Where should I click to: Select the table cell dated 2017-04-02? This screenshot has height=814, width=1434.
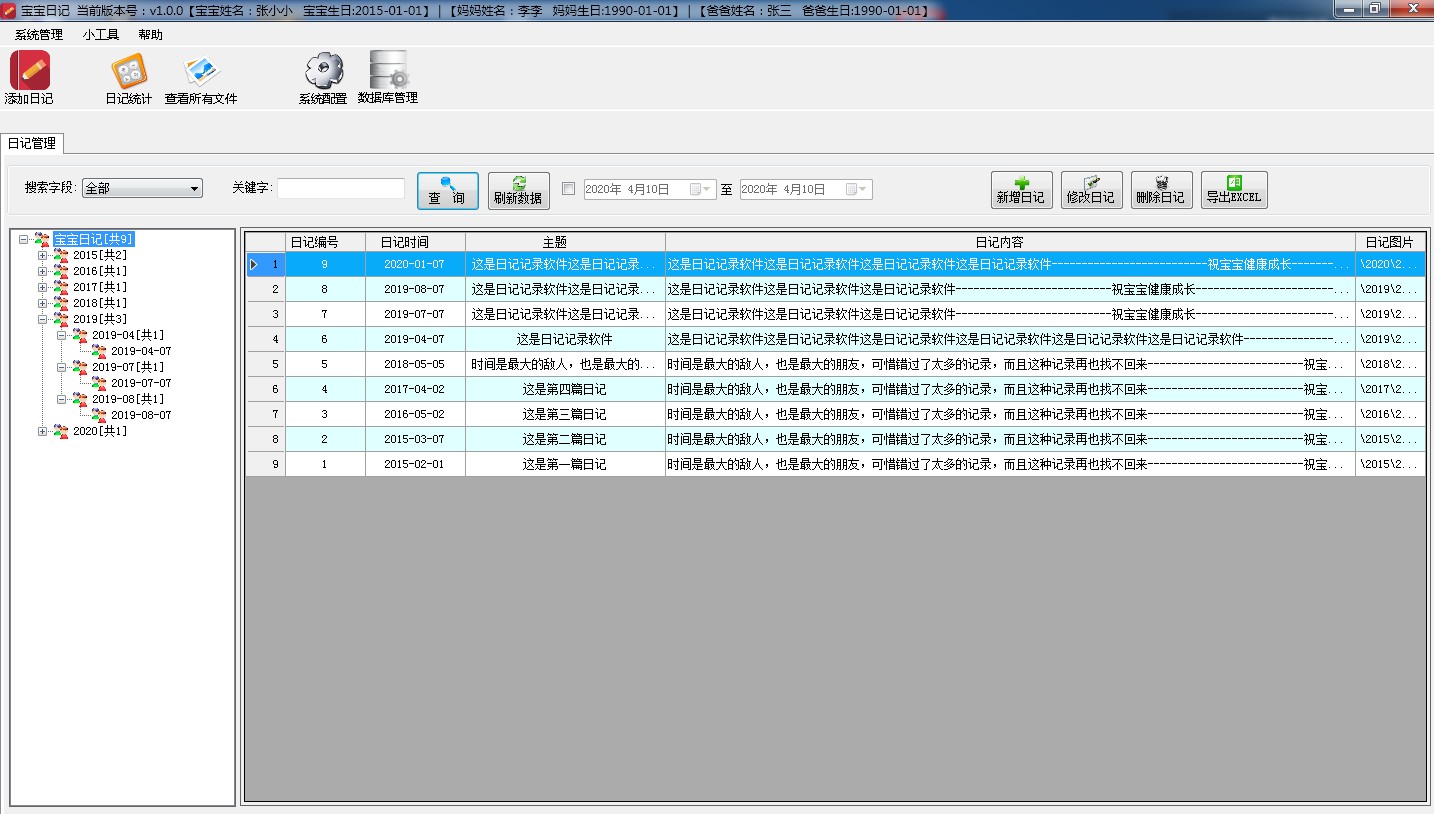pos(415,389)
